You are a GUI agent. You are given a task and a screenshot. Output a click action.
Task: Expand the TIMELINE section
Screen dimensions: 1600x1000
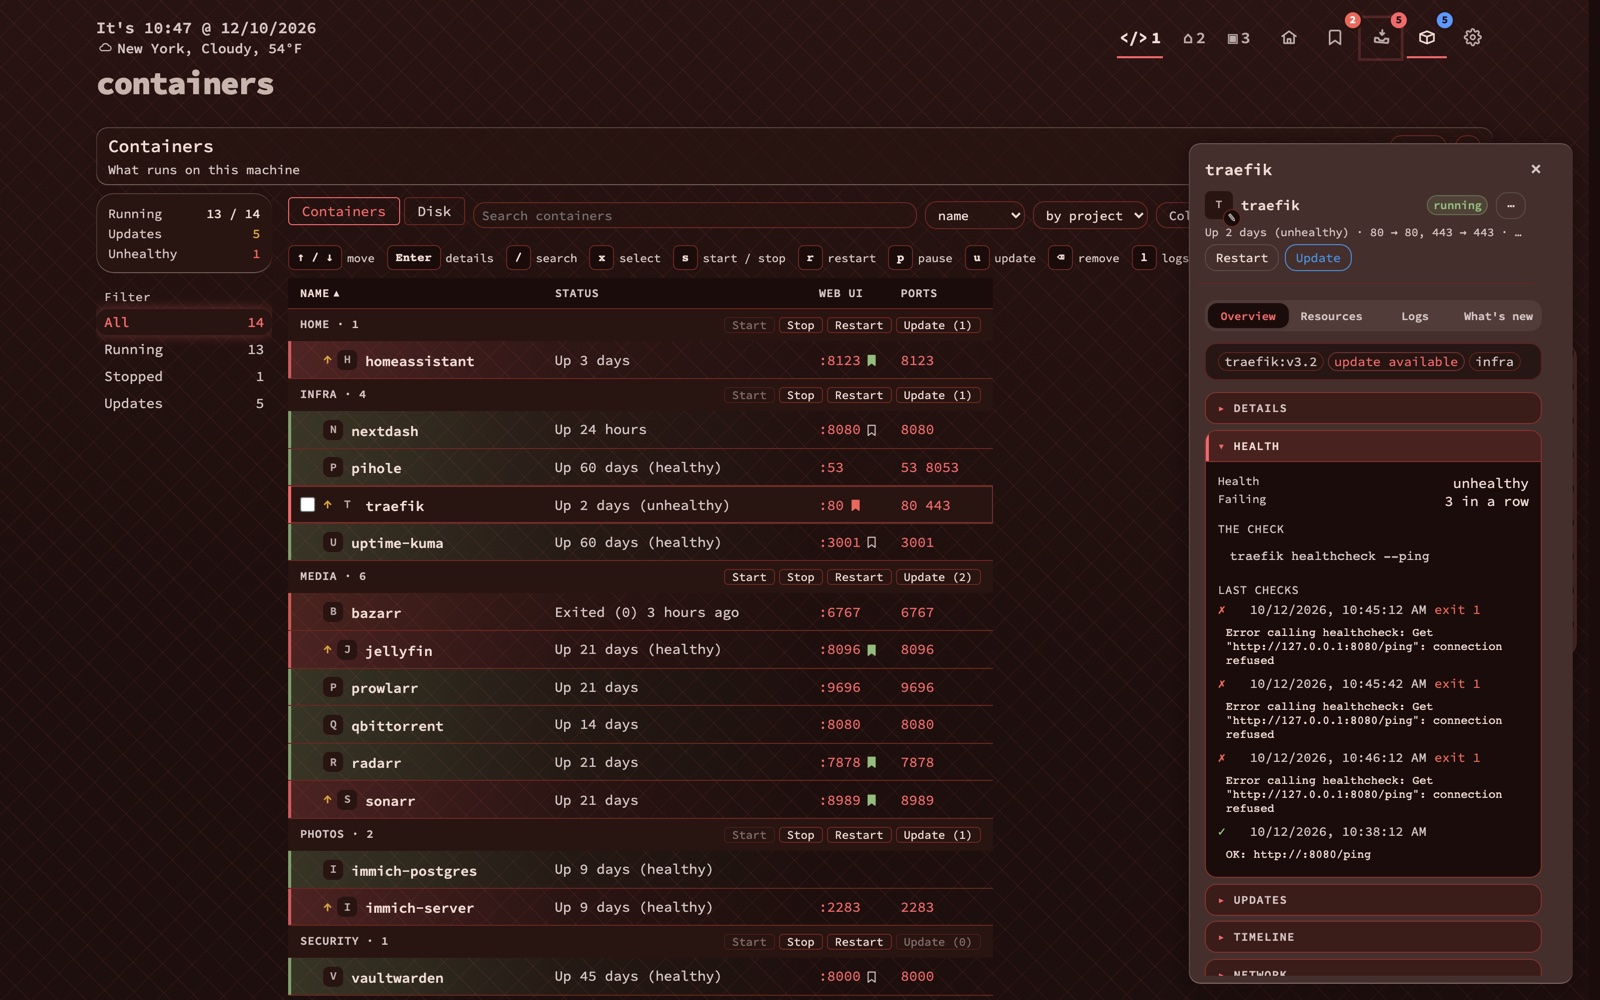pos(1373,937)
